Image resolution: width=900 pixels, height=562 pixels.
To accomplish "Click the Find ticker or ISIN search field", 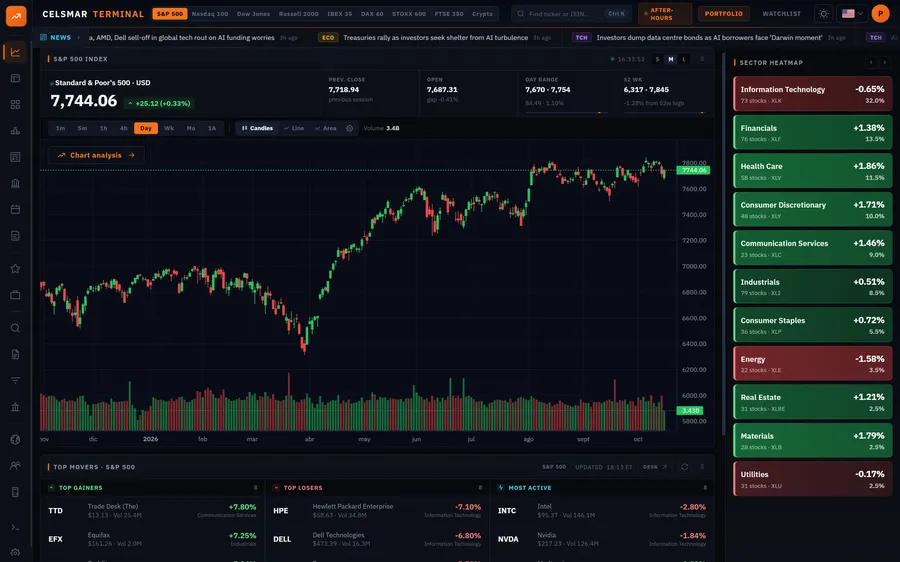I will [571, 14].
